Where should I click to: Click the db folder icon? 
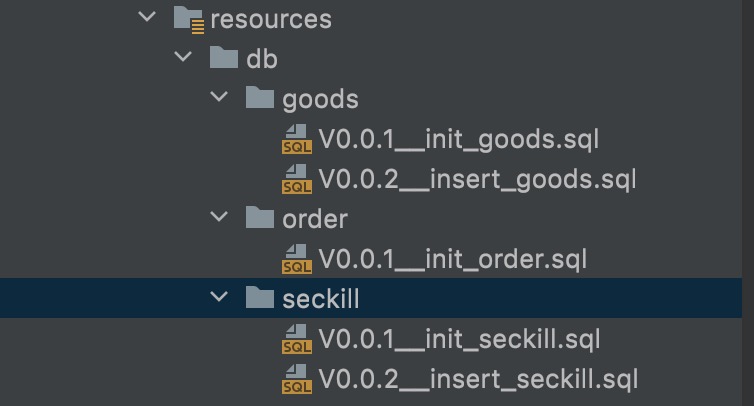tap(224, 57)
